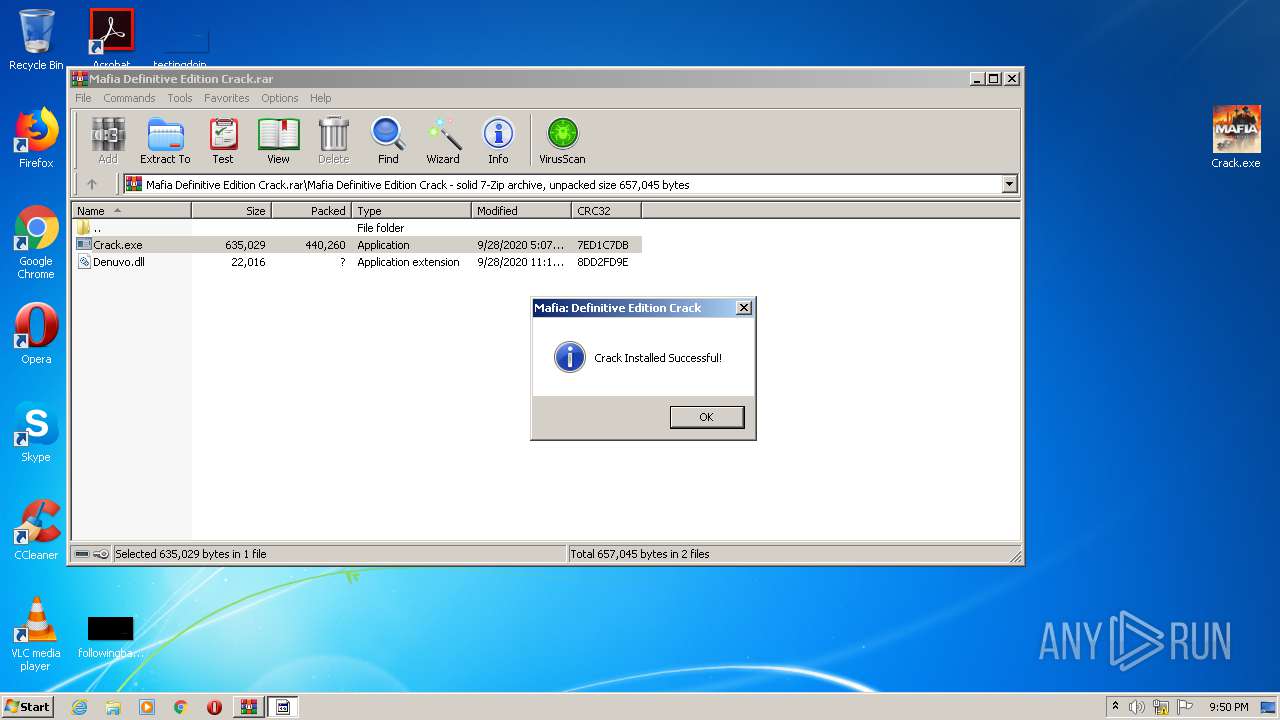Click the 'Total 657,045 bytes in 2 files' status
This screenshot has height=720, width=1280.
tap(639, 554)
